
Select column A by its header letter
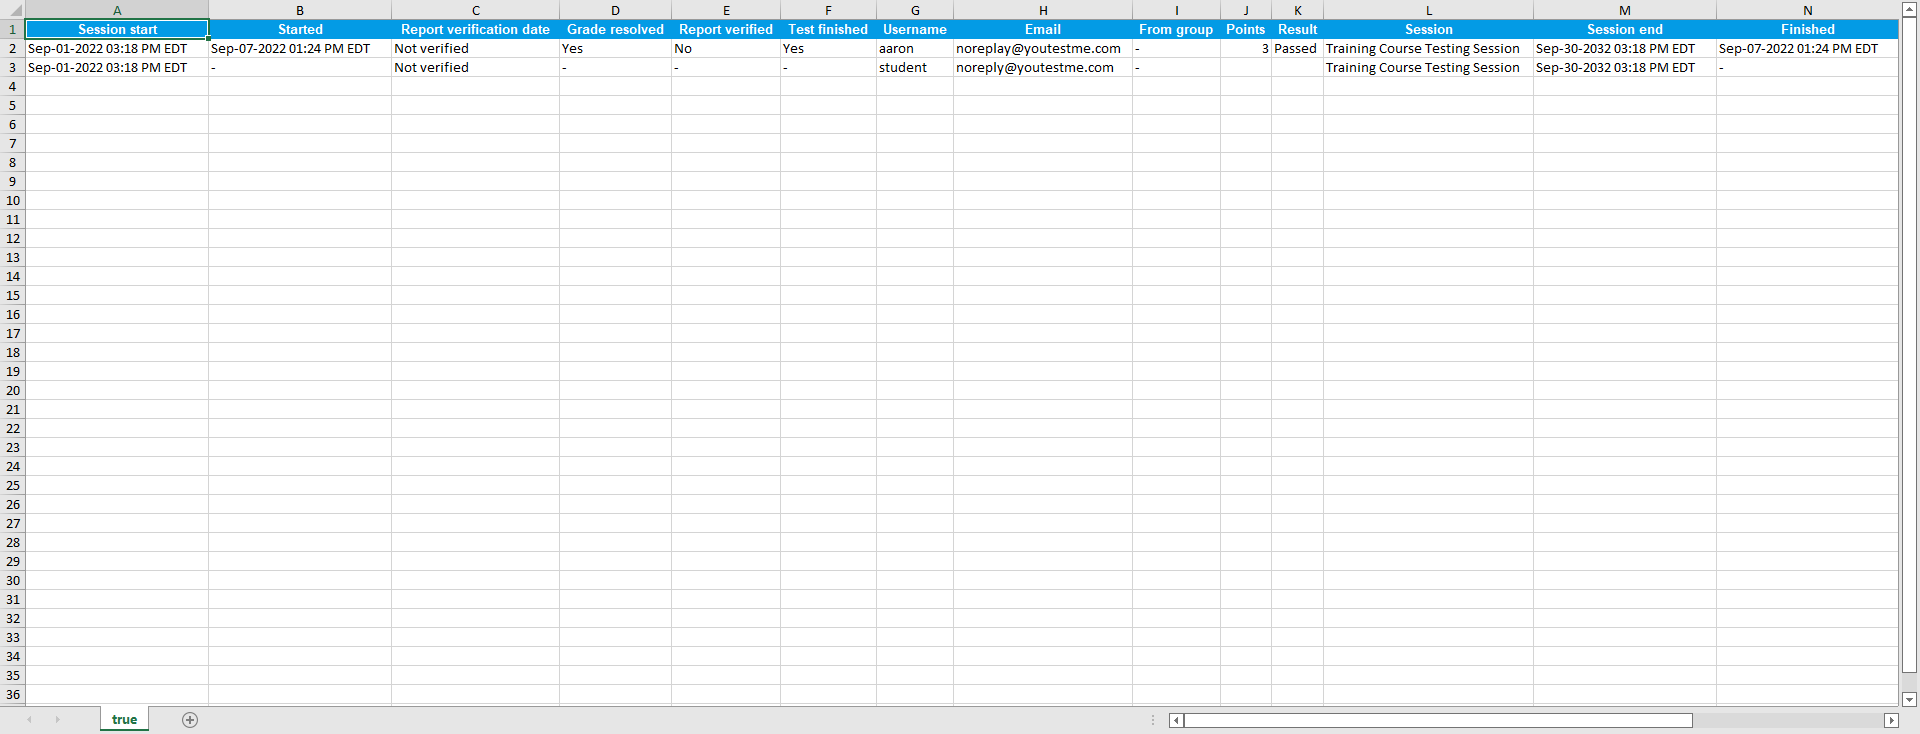117,10
